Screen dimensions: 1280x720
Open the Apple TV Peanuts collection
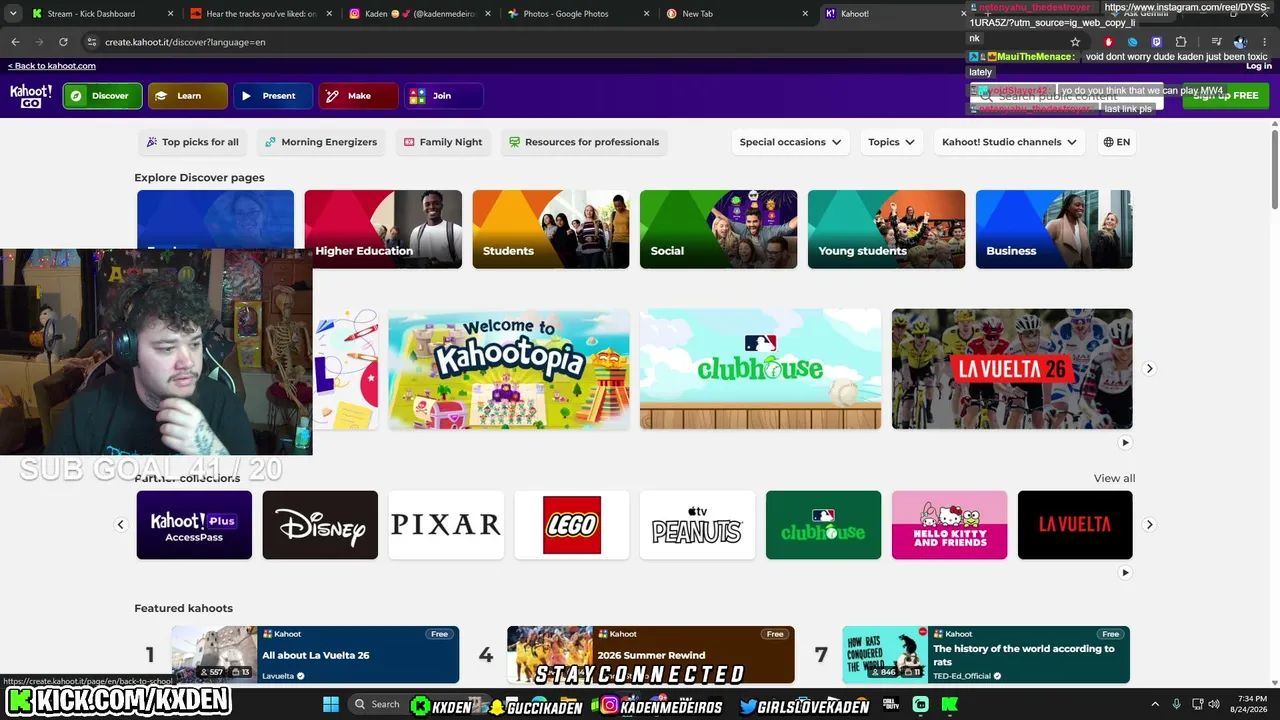(698, 525)
